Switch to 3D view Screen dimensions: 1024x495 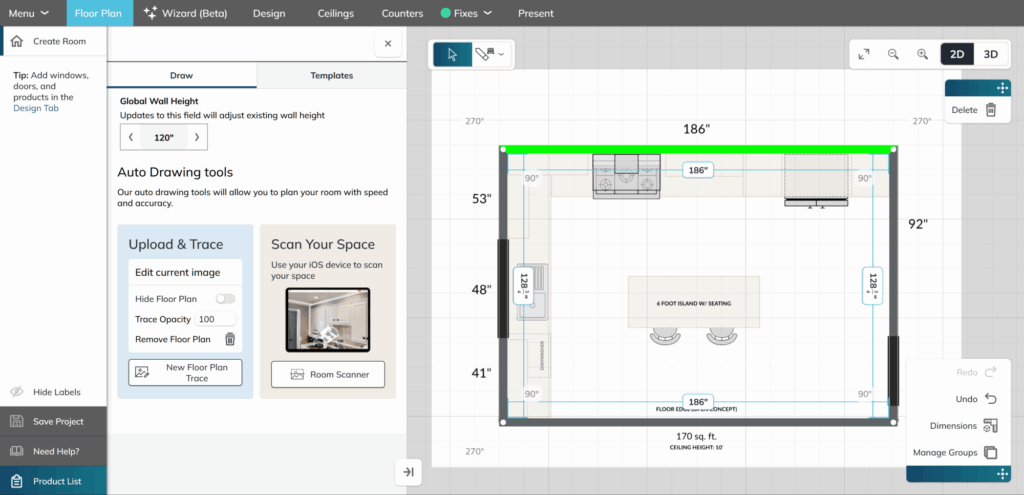click(x=991, y=54)
